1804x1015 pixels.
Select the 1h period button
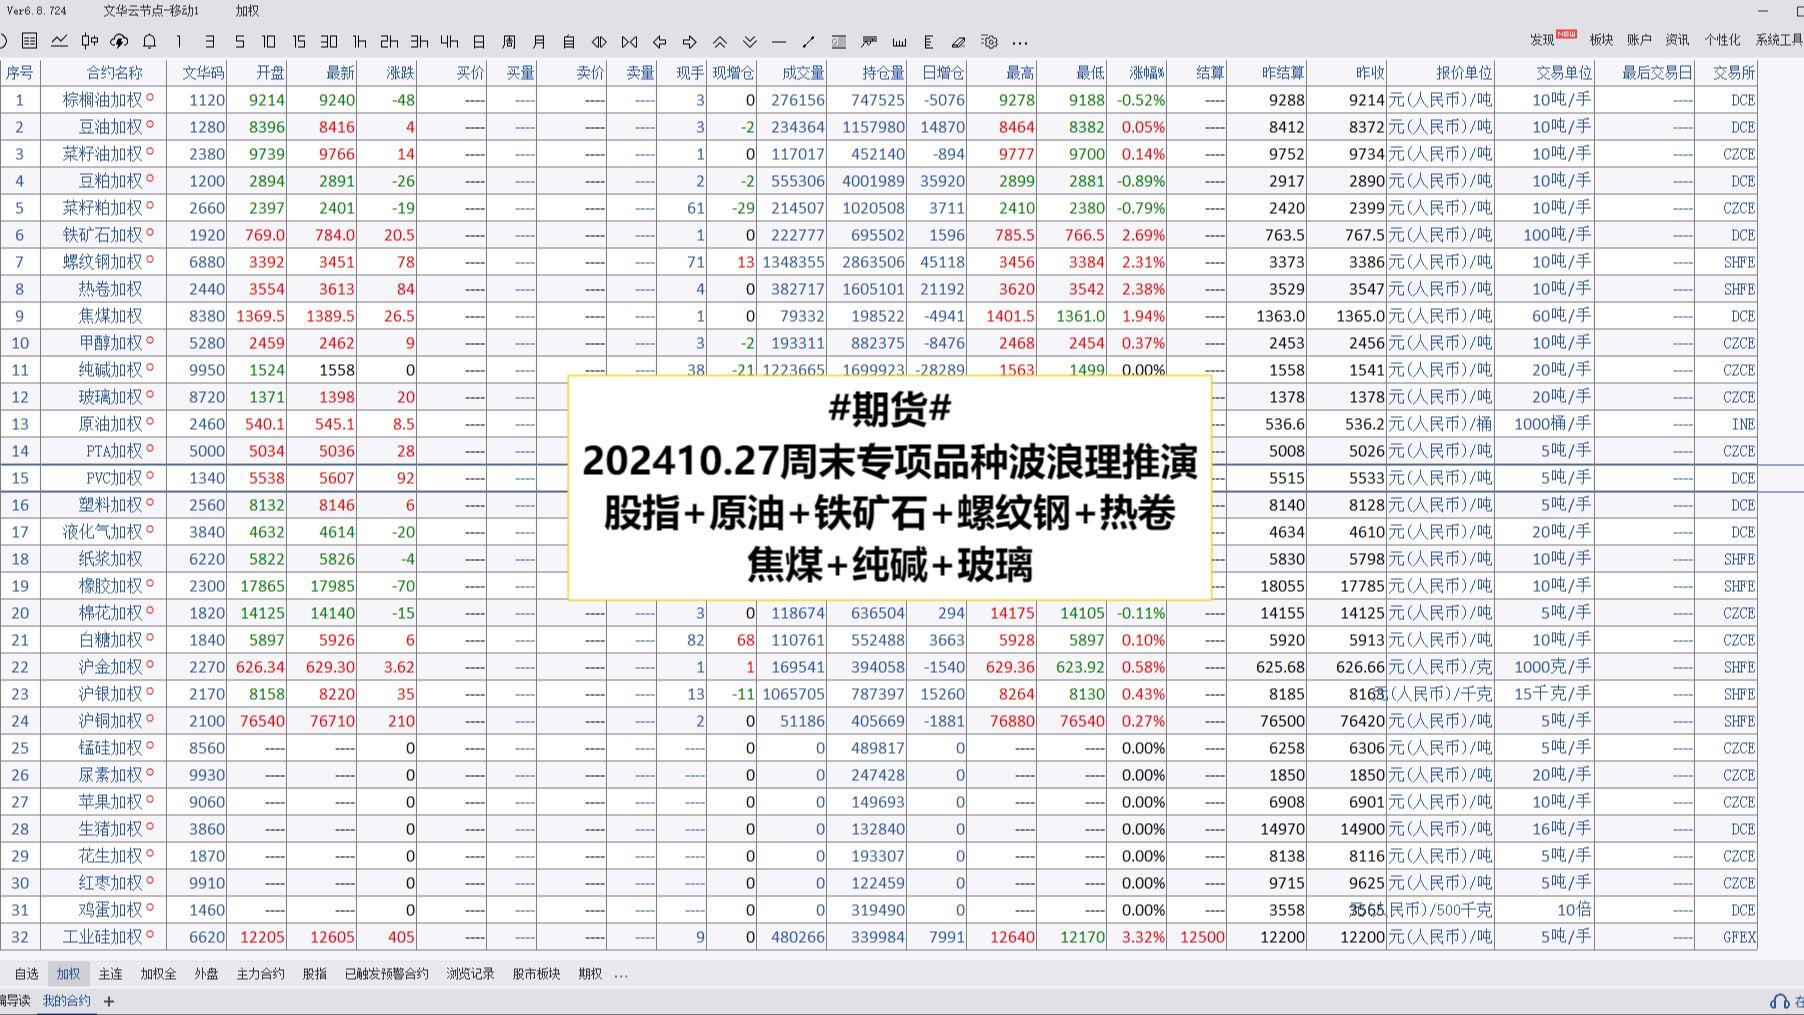[x=359, y=41]
